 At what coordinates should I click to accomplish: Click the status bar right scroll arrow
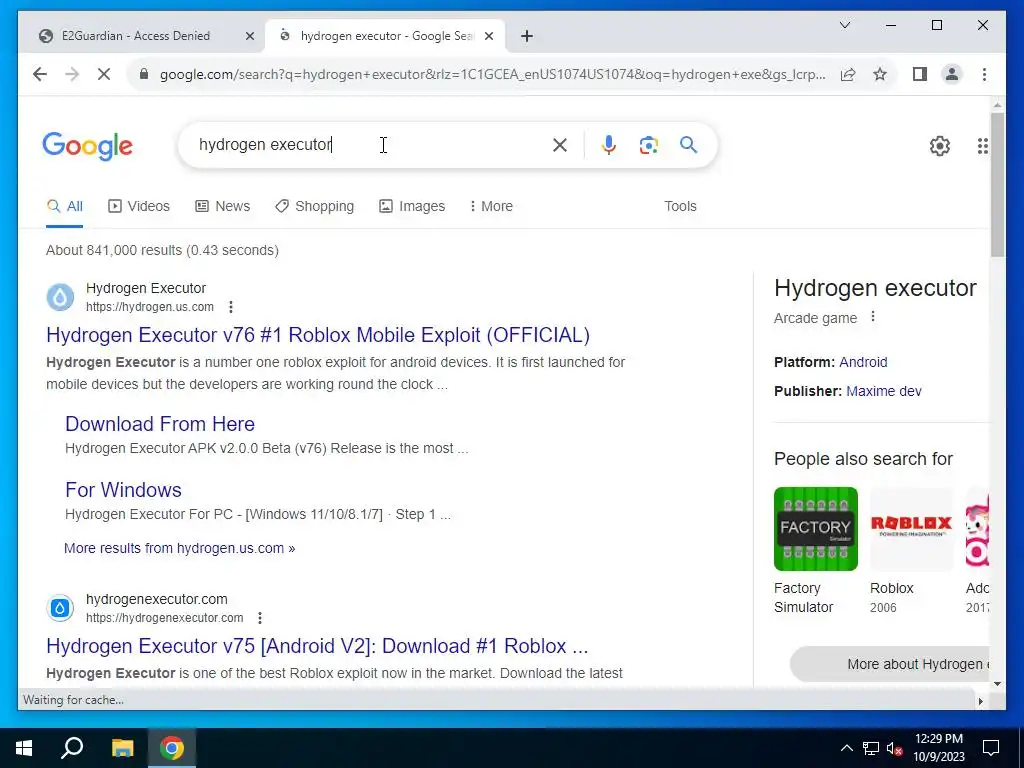click(980, 701)
